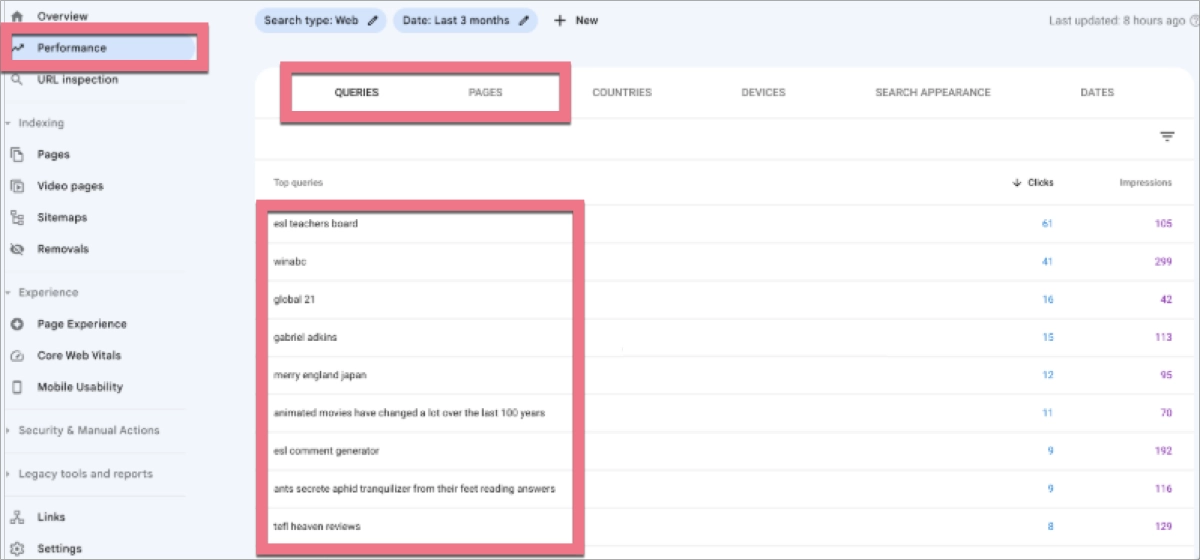Click the Page Experience plus-circle icon
Viewport: 1200px width, 560px height.
pos(16,324)
